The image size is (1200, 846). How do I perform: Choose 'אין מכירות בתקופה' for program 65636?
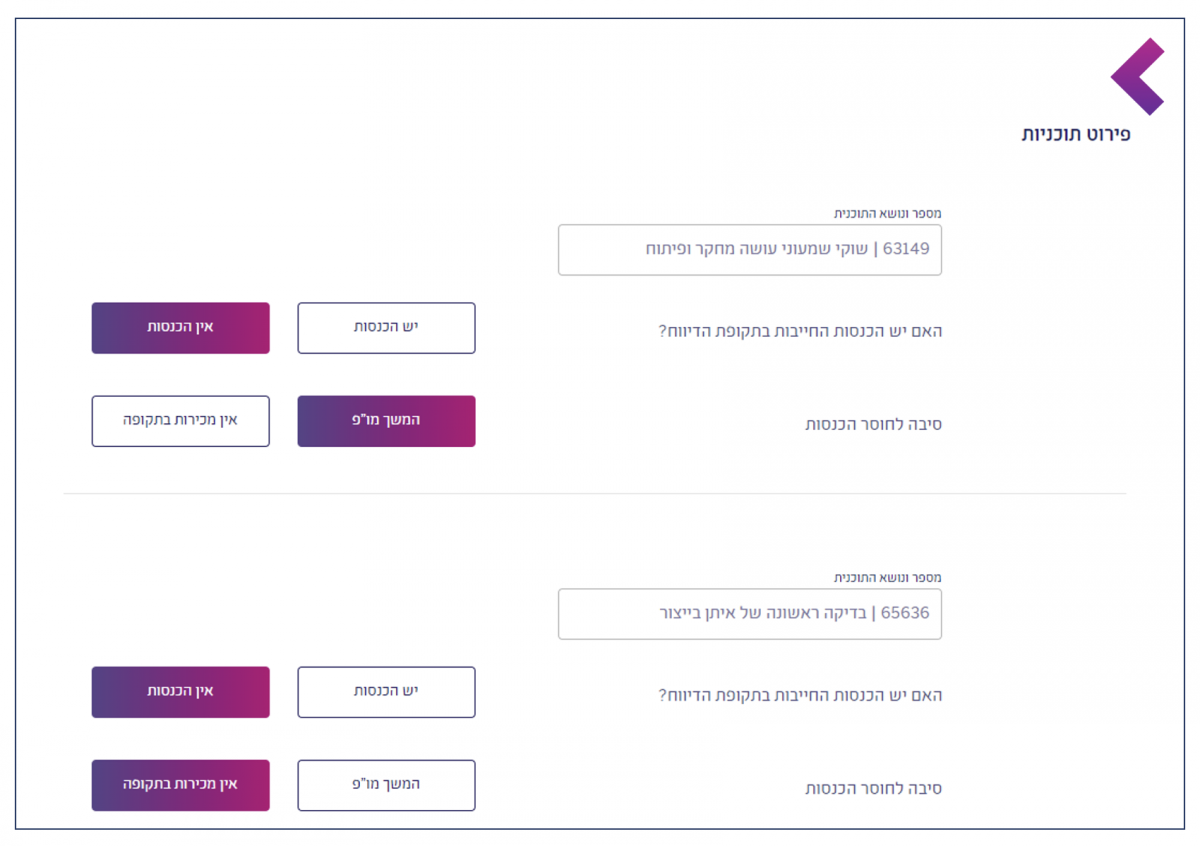pos(180,785)
